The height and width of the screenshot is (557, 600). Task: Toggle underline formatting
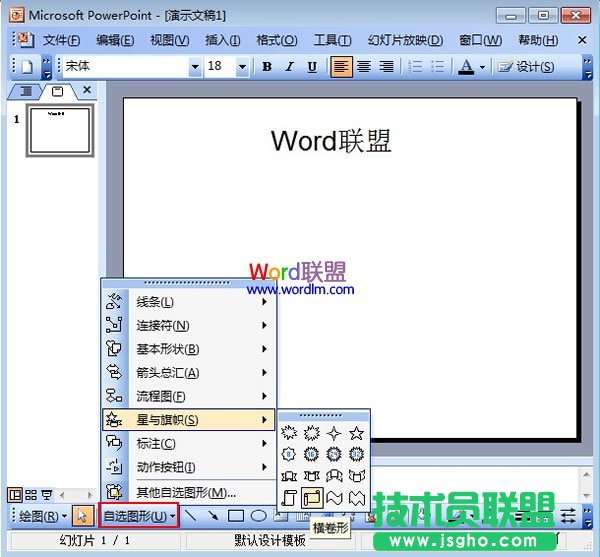(312, 67)
